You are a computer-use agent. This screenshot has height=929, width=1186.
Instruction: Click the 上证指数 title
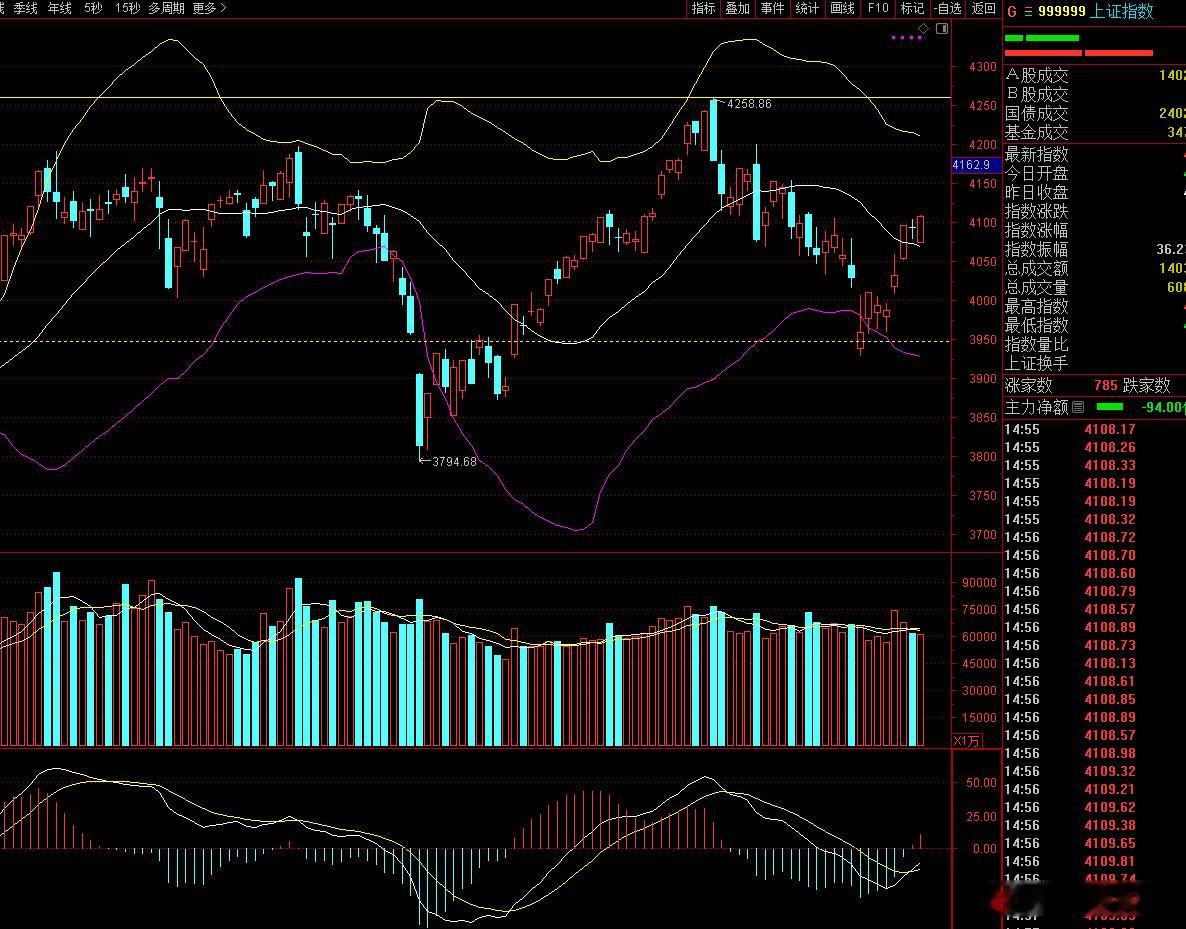point(1122,11)
